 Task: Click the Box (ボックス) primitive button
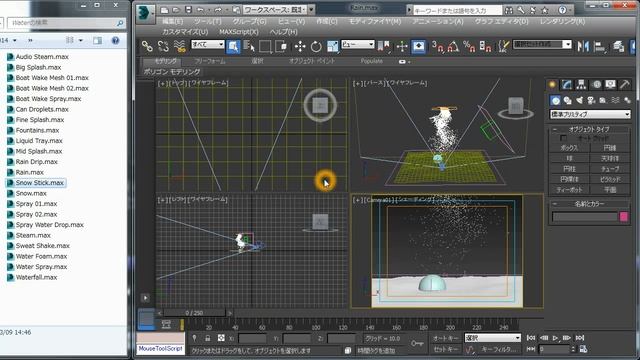click(569, 148)
